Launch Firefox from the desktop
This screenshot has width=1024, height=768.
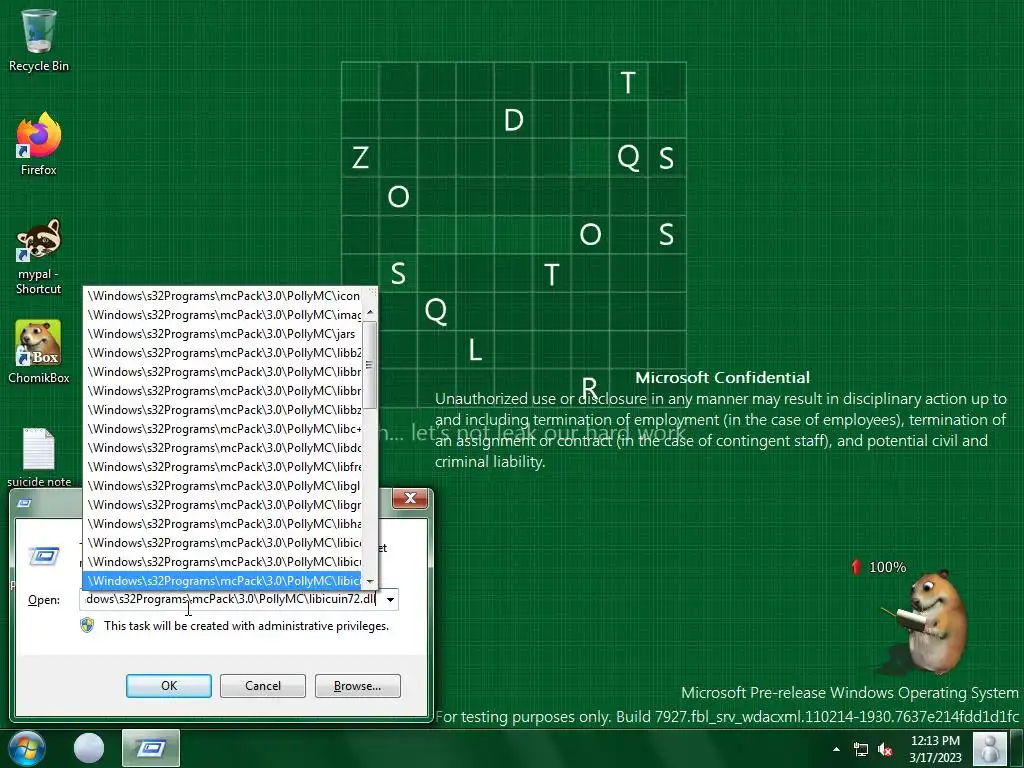tap(39, 144)
